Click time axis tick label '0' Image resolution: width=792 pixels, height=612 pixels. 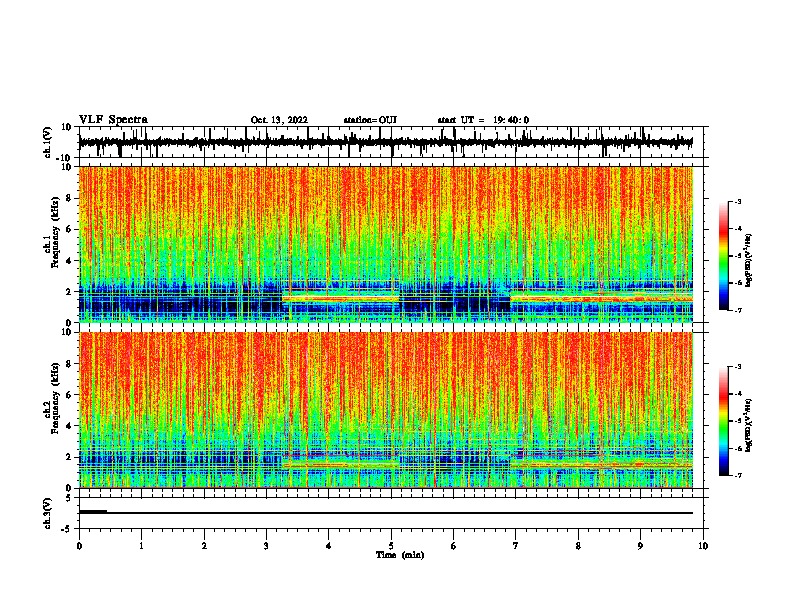(x=79, y=546)
